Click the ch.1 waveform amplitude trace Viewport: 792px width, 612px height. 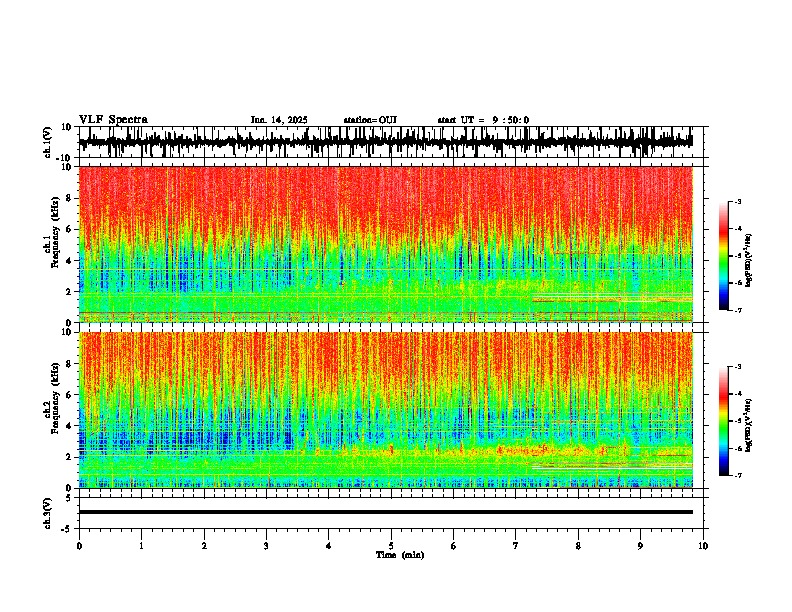click(385, 142)
